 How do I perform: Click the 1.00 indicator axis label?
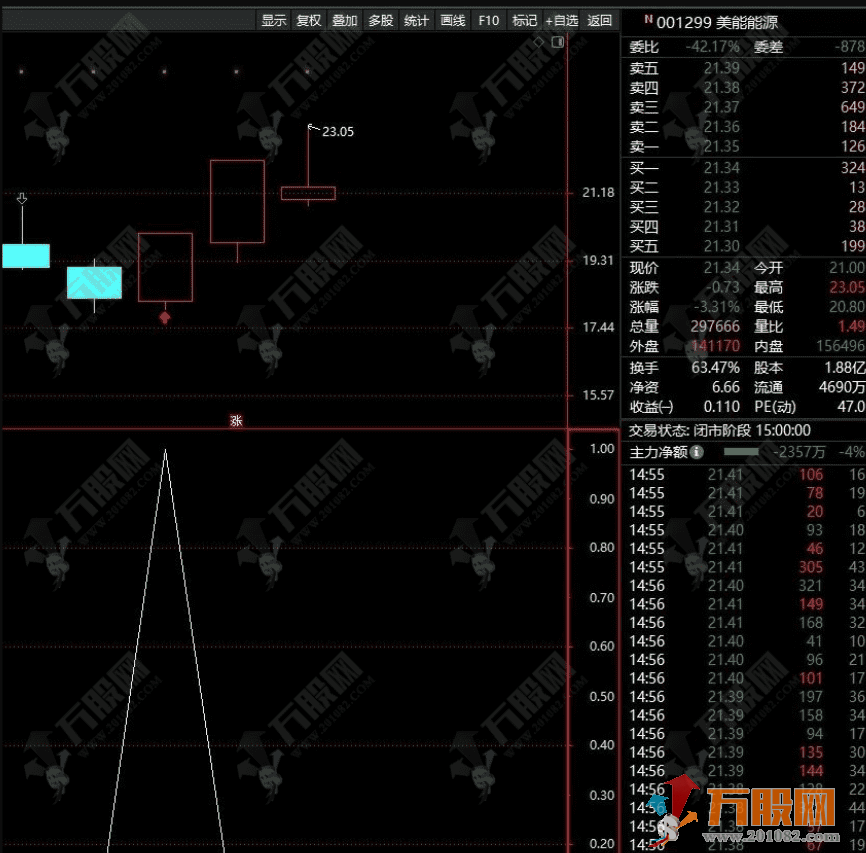tap(602, 448)
